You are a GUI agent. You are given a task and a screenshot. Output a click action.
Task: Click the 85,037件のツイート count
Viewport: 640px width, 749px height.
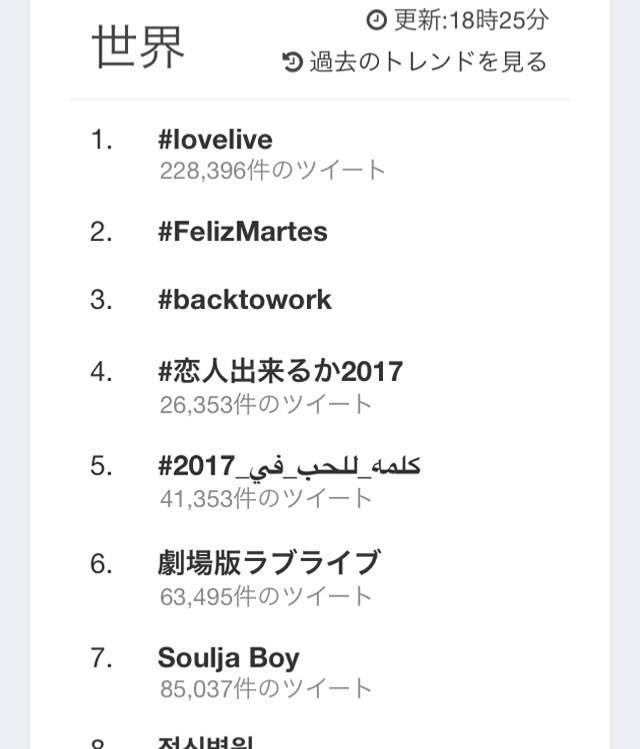[266, 689]
